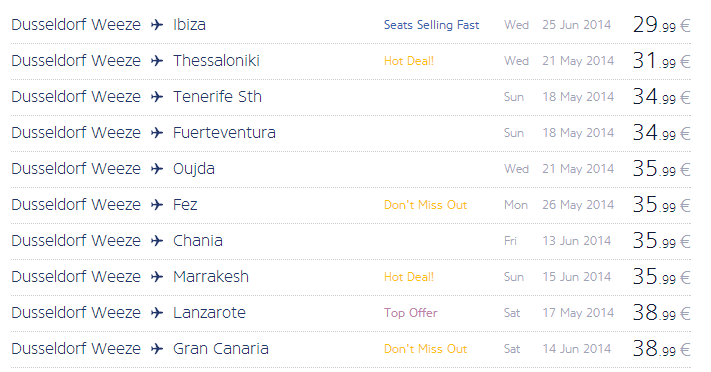Viewport: 711px width, 372px height.
Task: Select the 38.99 € Gran Canaria fare
Action: [661, 348]
